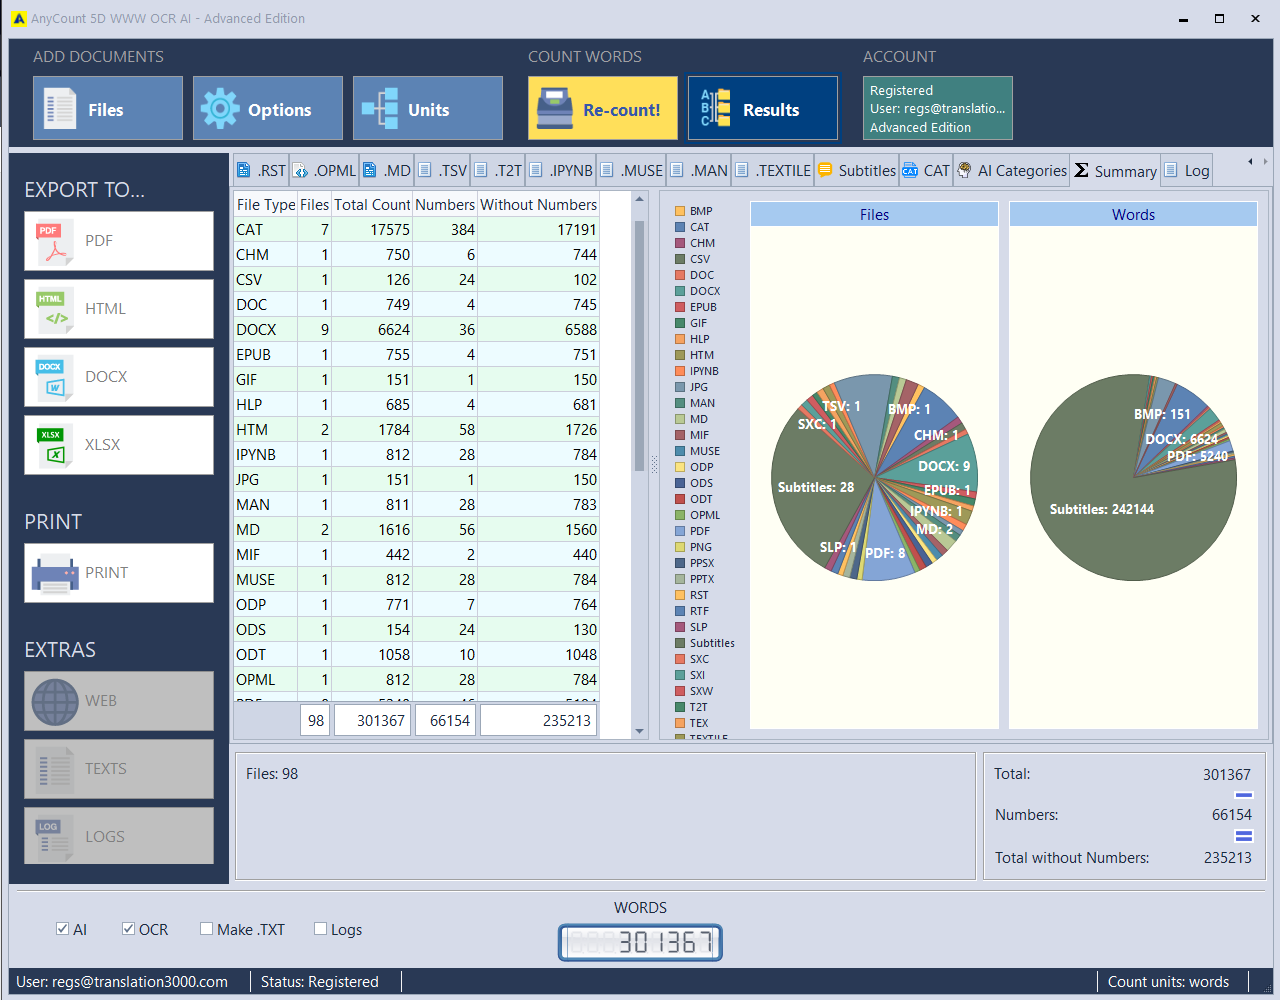Open the .MAN tab

pyautogui.click(x=698, y=170)
